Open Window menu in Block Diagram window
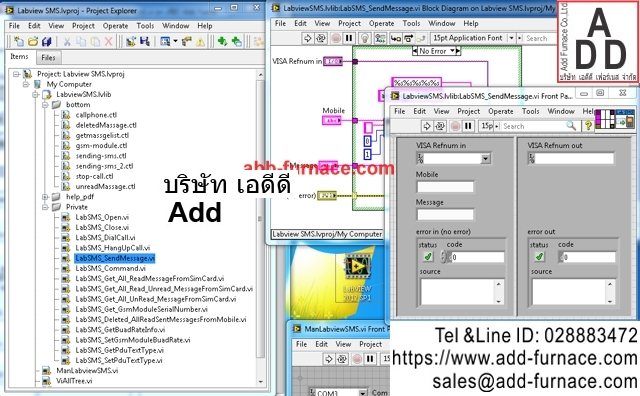 442,23
